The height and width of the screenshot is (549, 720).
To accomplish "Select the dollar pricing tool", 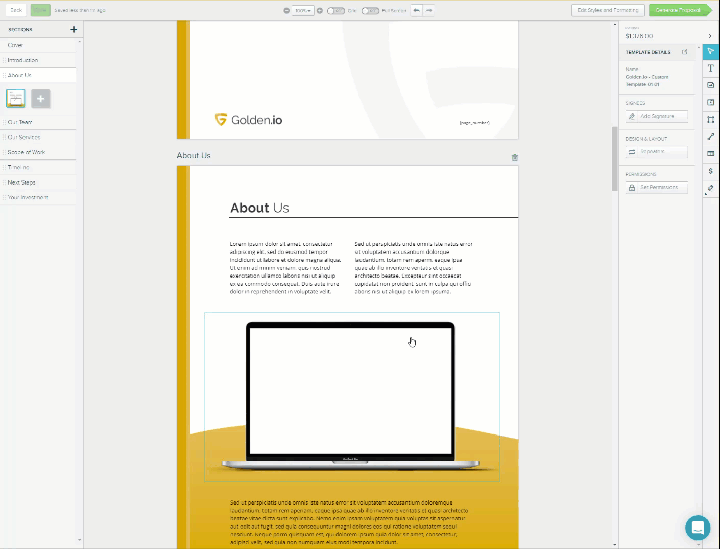I will pos(711,171).
